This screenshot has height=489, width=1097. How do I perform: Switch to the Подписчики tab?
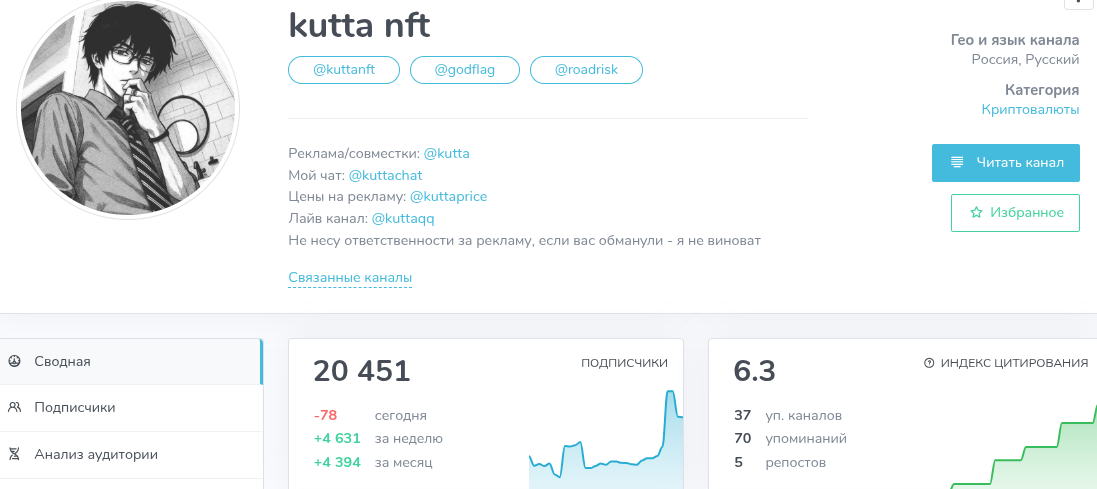(75, 407)
